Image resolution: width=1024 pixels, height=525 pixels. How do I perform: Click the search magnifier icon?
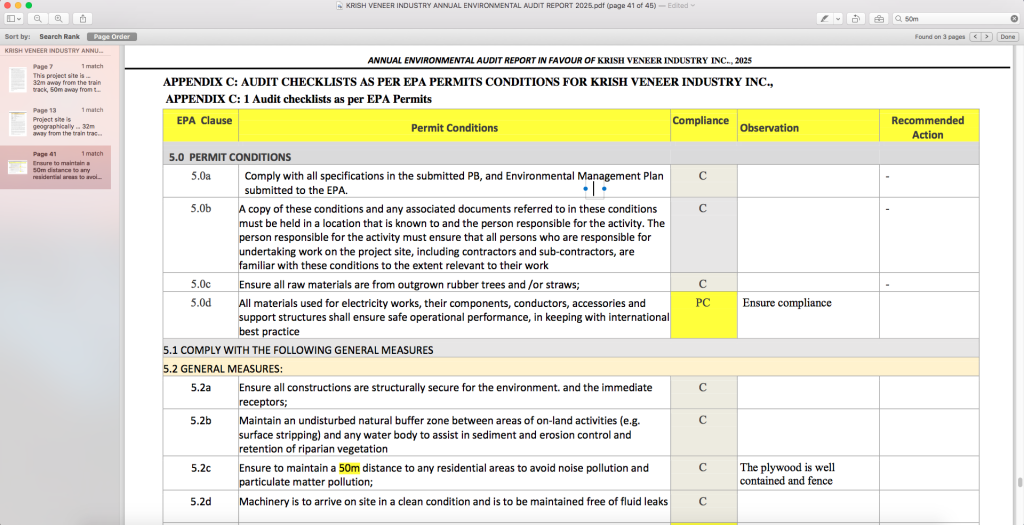(897, 19)
